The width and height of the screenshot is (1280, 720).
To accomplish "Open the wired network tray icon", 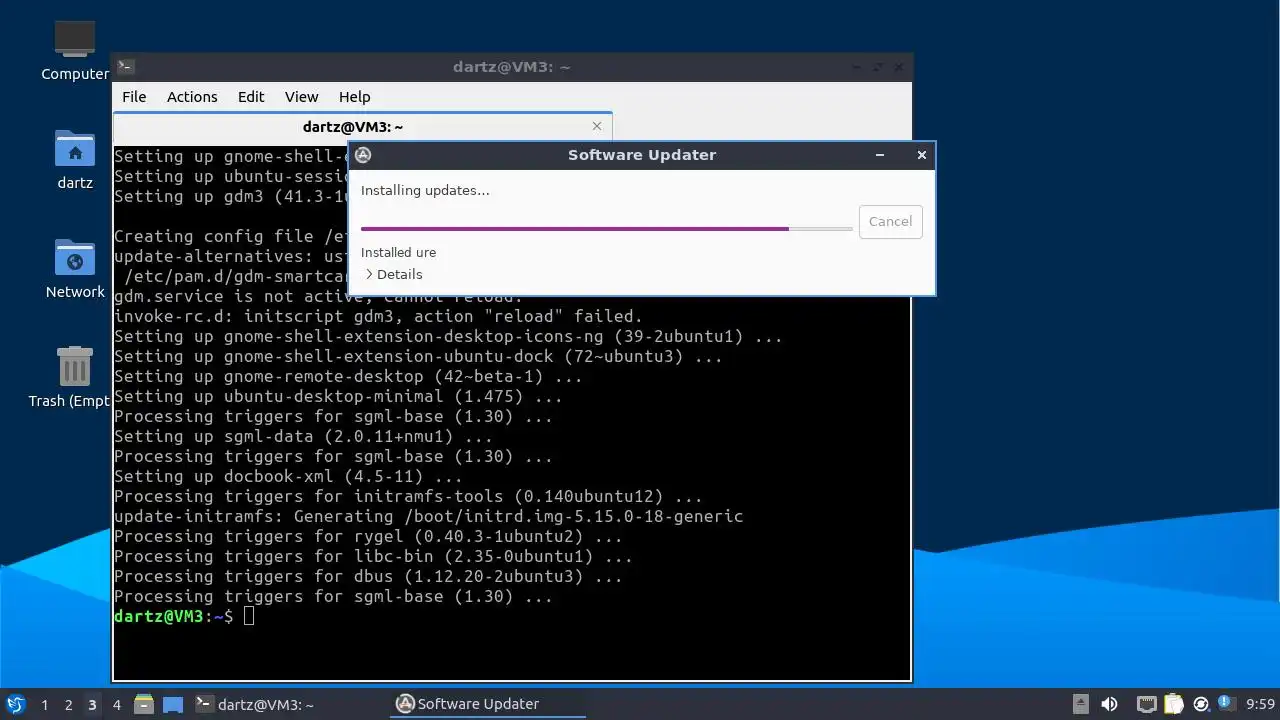I will pyautogui.click(x=1146, y=704).
